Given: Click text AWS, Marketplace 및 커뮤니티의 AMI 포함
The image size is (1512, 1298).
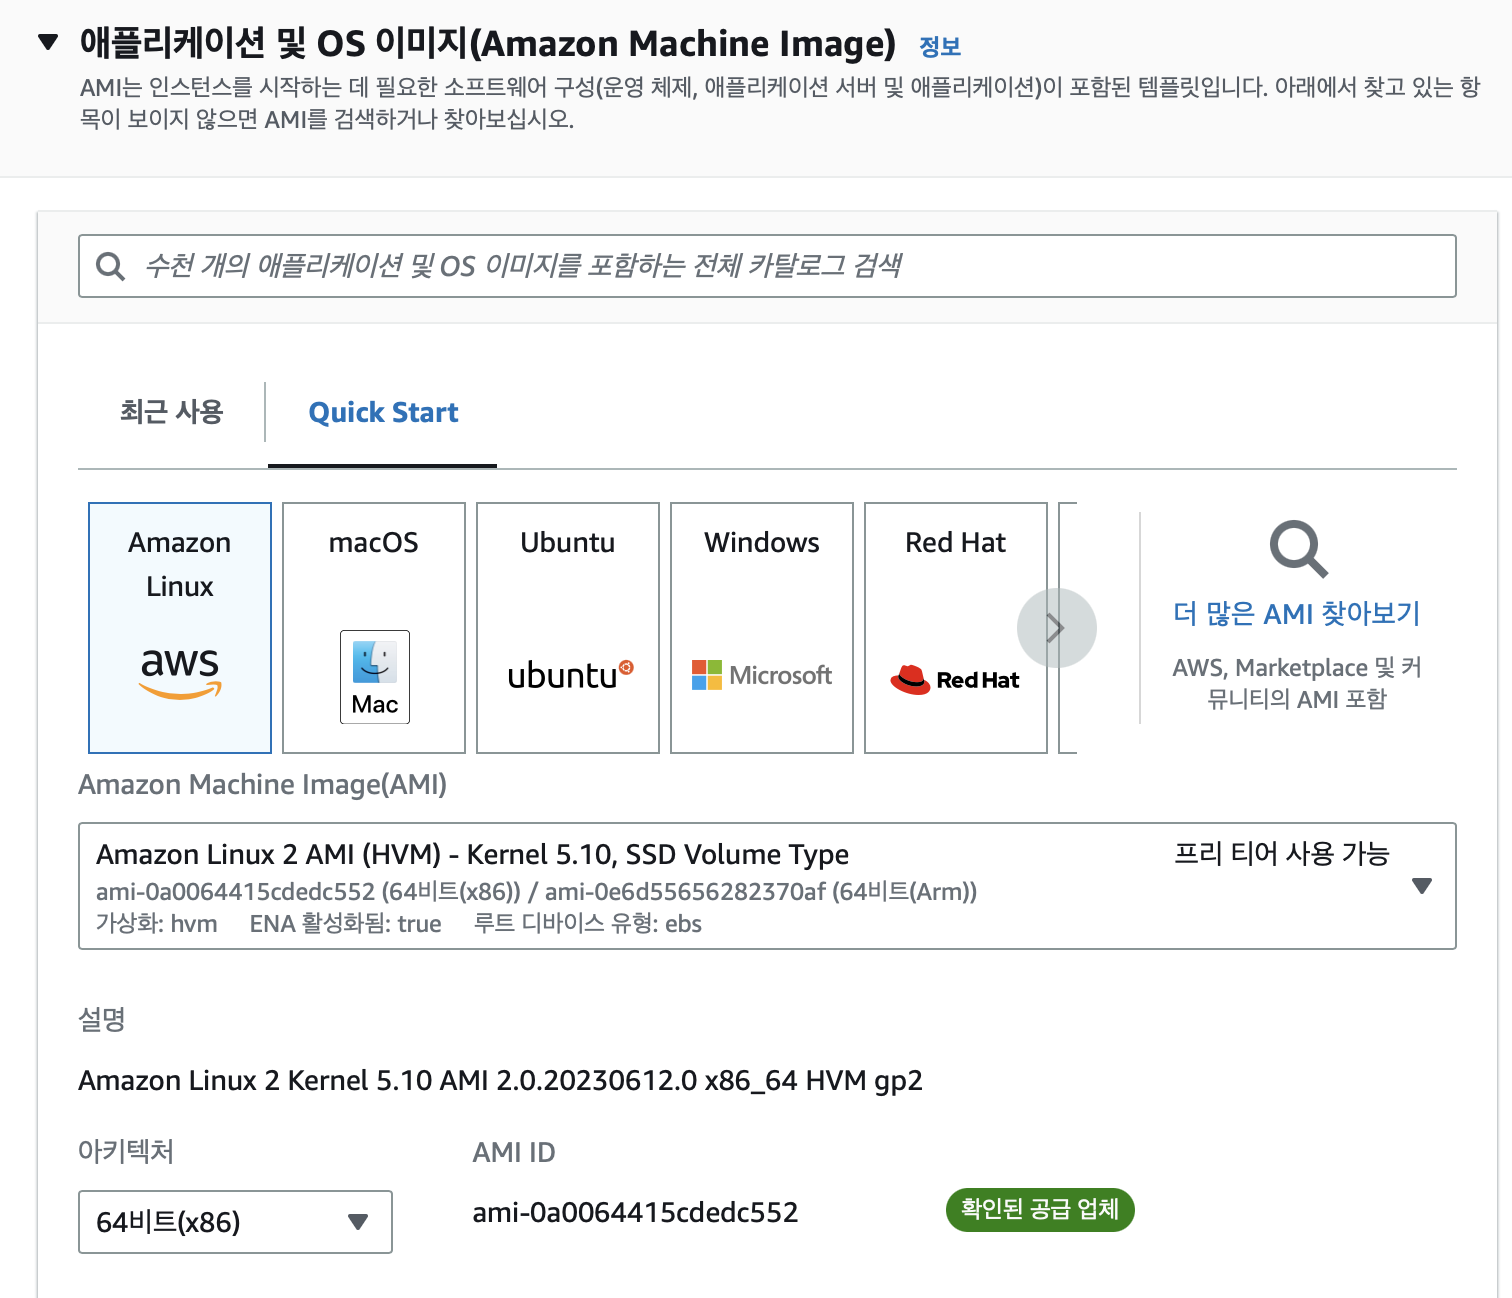Looking at the screenshot, I should point(1297,683).
